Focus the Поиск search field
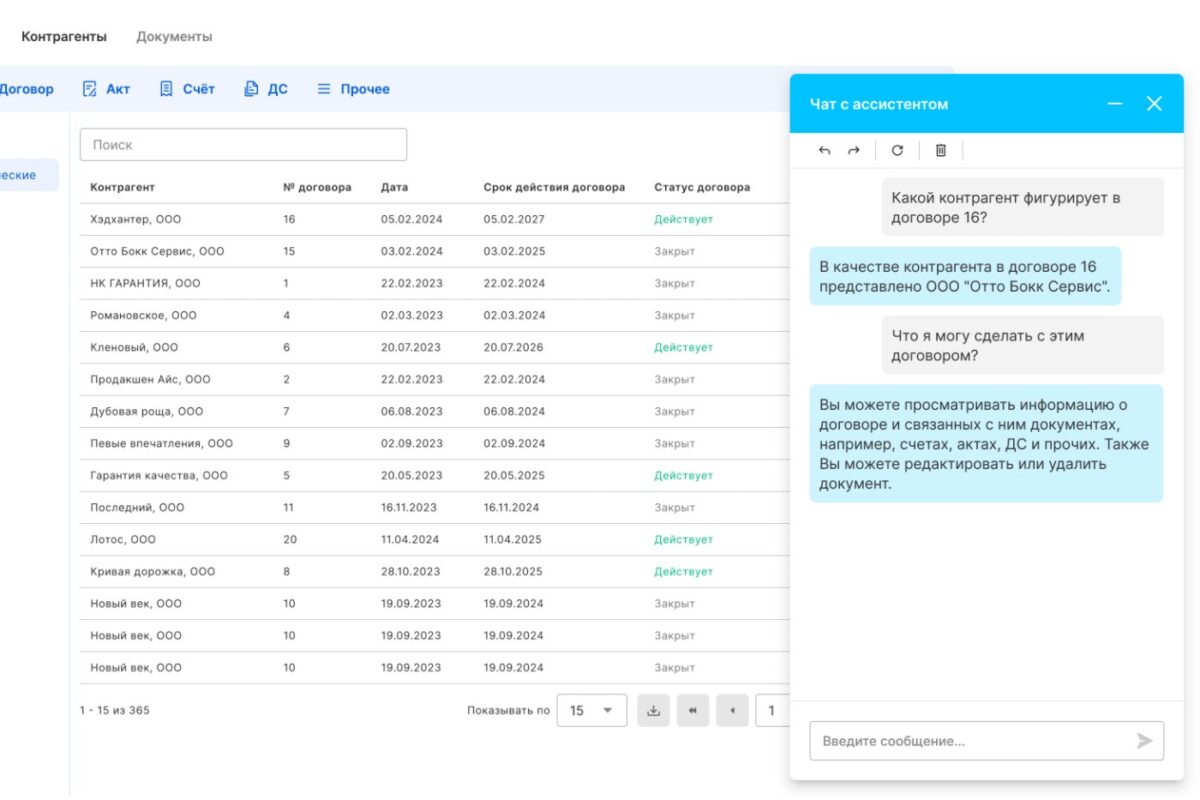Viewport: 1200px width, 800px height. (243, 145)
